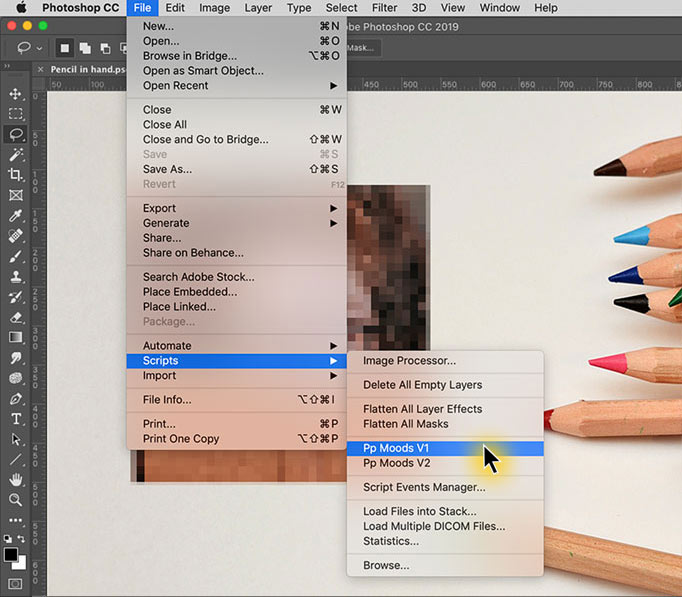The width and height of the screenshot is (682, 597).
Task: Open the Image menu
Action: point(214,8)
